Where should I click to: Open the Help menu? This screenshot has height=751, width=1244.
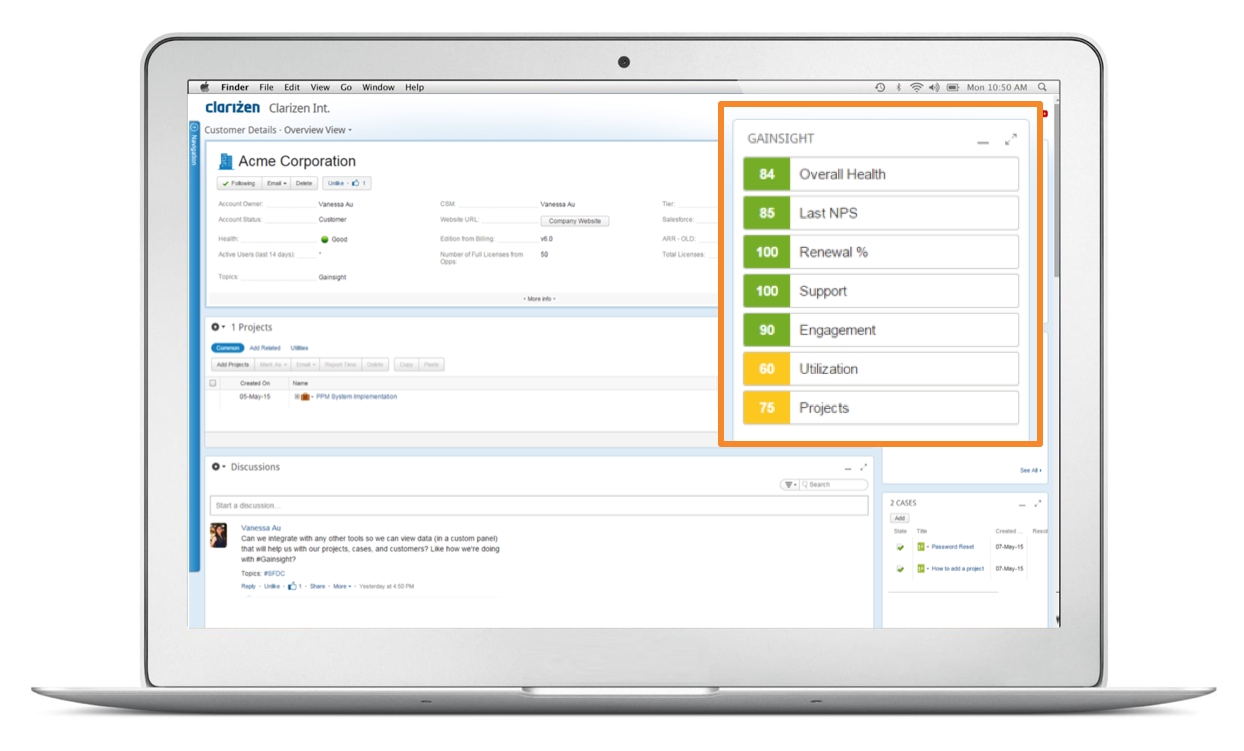point(414,88)
